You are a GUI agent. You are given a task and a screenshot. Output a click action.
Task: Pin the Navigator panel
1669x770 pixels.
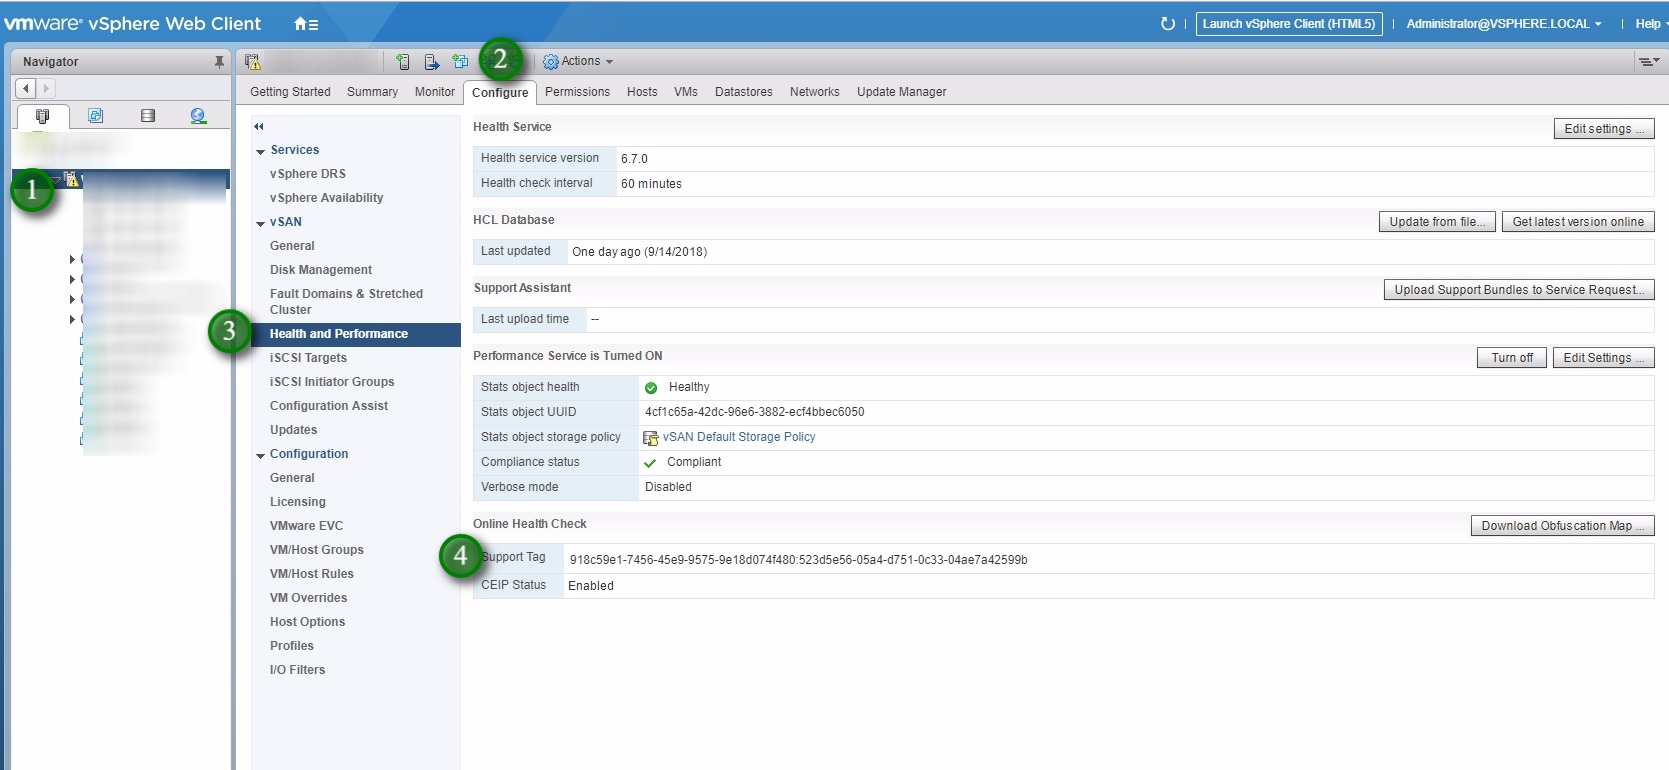click(x=219, y=62)
